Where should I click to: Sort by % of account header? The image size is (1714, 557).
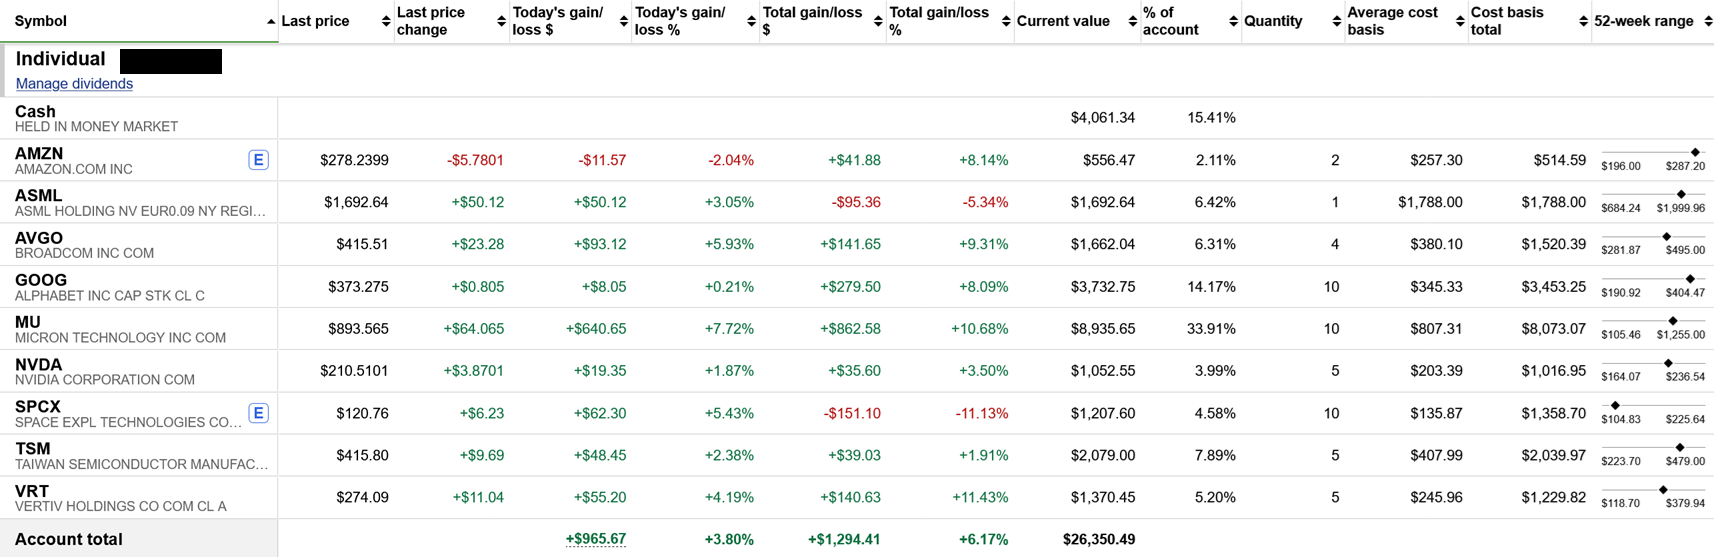pyautogui.click(x=1171, y=21)
